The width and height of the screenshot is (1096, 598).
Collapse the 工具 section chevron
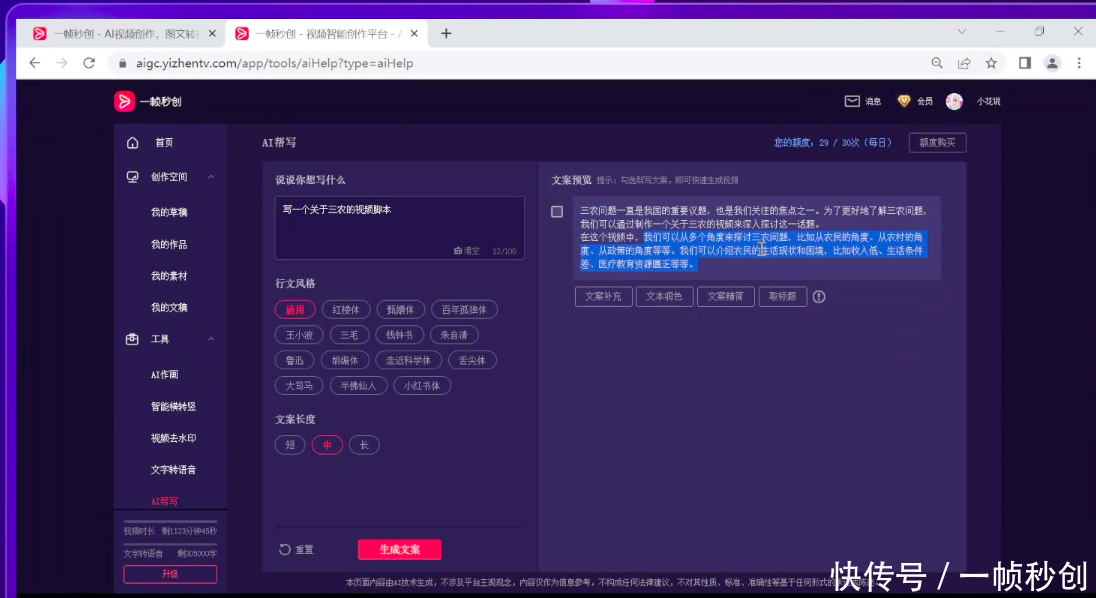click(x=211, y=339)
